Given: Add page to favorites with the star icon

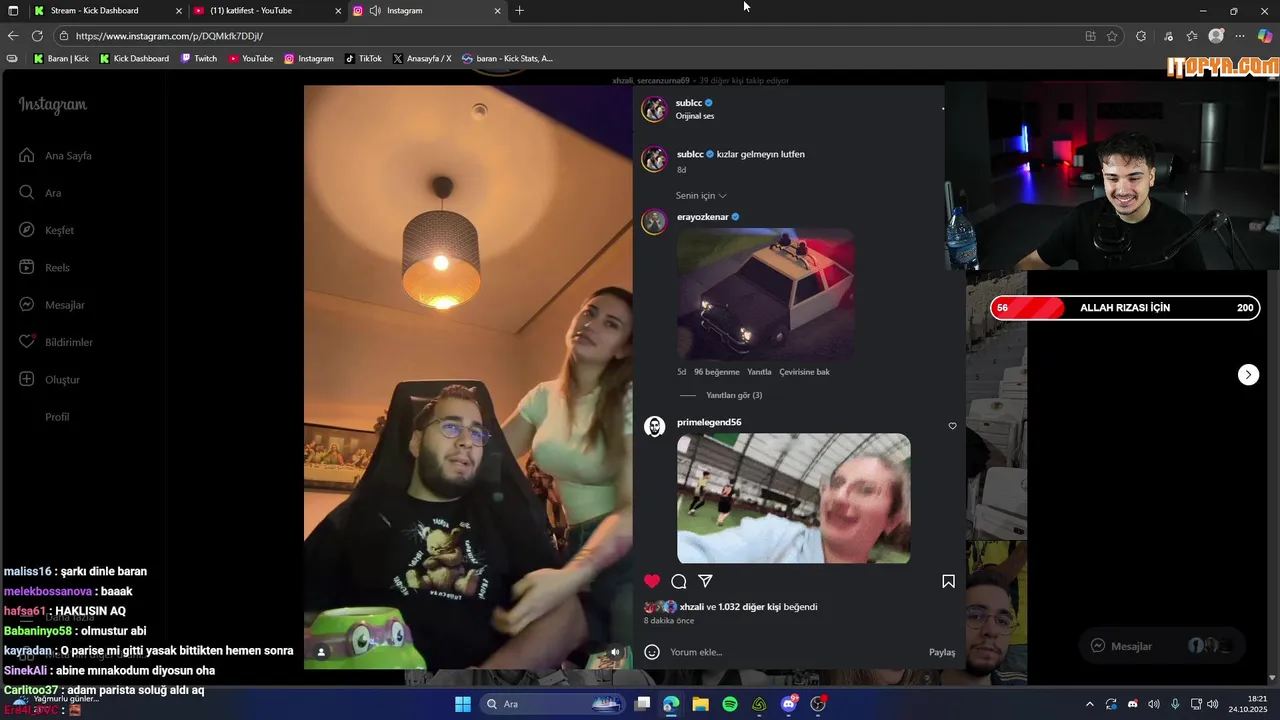Looking at the screenshot, I should click(1112, 36).
